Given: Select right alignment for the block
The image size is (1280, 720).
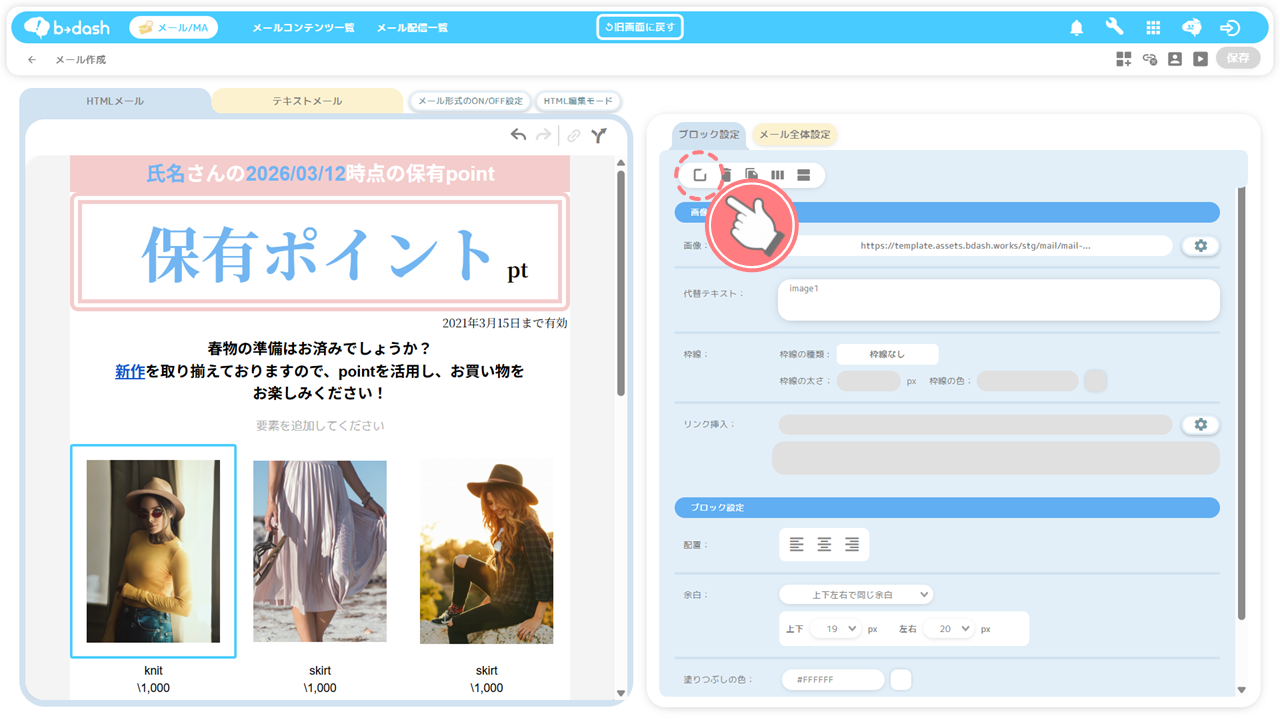Looking at the screenshot, I should (851, 545).
